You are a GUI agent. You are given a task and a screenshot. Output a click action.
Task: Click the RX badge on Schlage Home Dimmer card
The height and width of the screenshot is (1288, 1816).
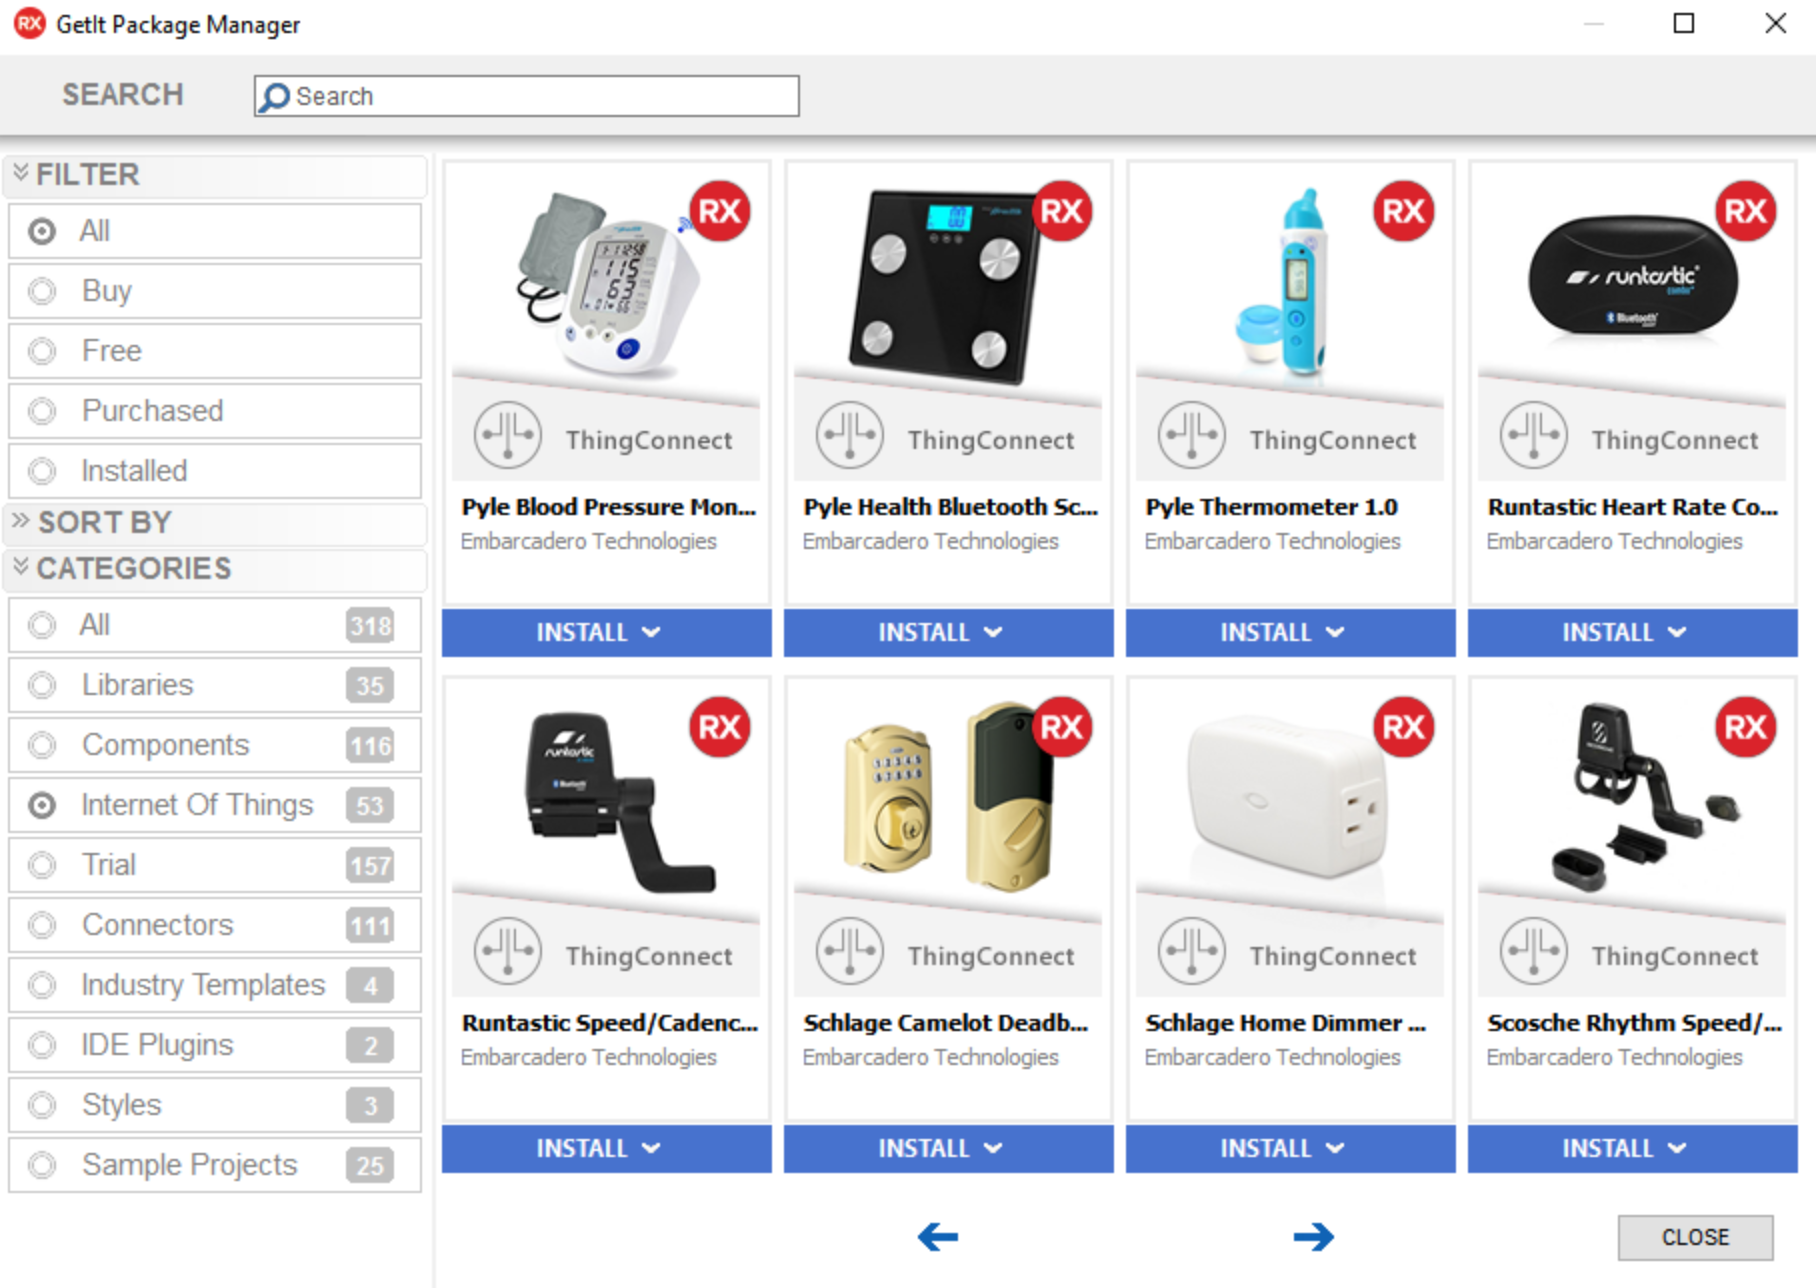[1404, 727]
